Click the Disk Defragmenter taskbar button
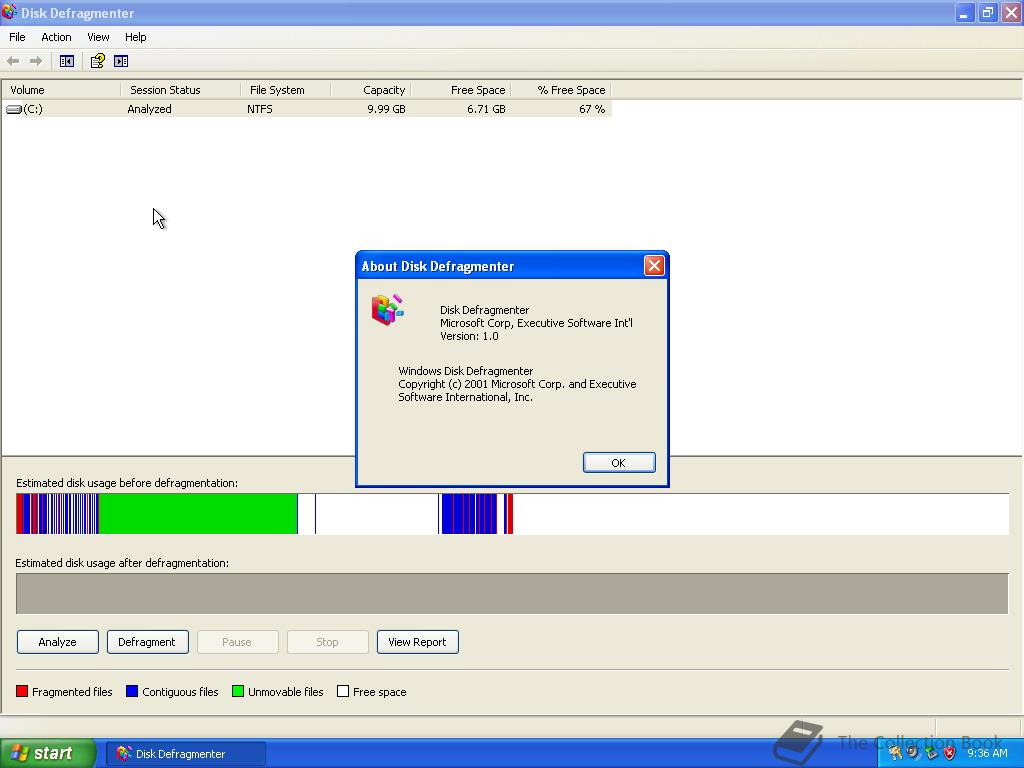The image size is (1024, 768). tap(186, 754)
